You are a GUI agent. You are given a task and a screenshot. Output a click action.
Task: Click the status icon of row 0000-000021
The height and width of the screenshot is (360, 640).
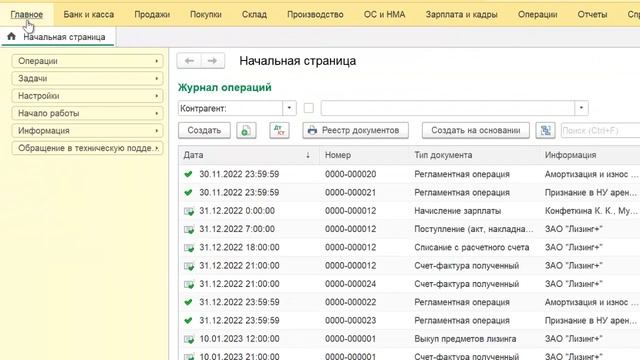pyautogui.click(x=188, y=193)
